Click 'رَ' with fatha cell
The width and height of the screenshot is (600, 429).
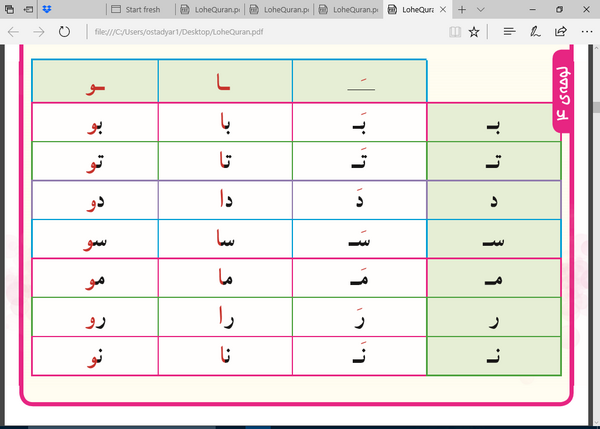[x=360, y=317]
